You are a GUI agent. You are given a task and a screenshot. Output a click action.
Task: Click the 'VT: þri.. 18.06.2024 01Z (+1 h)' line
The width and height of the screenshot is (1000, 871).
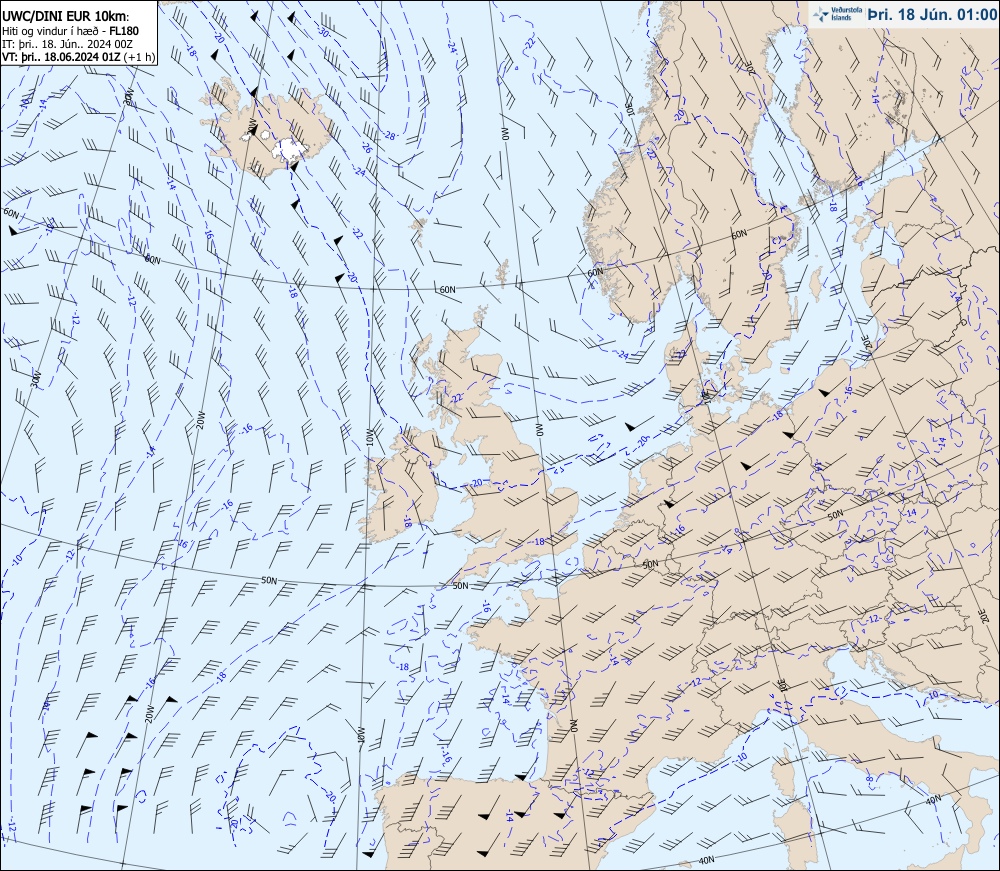[78, 56]
